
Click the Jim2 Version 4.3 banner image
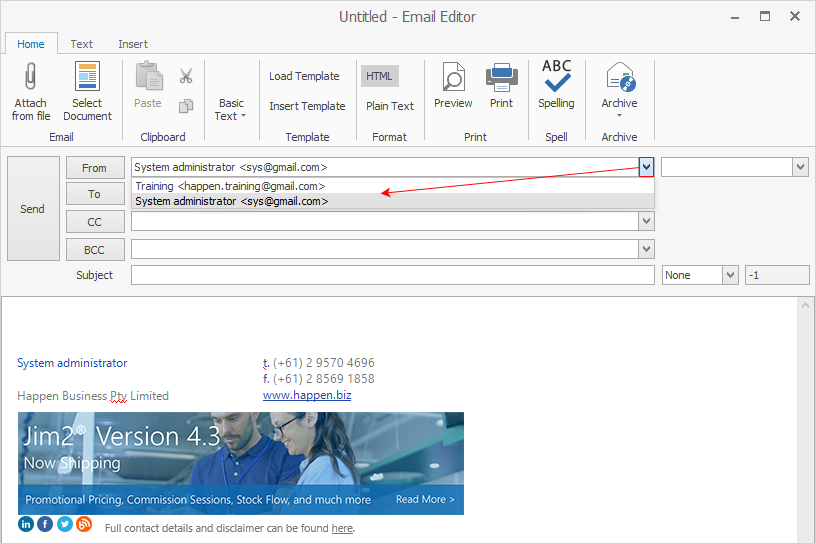click(241, 463)
